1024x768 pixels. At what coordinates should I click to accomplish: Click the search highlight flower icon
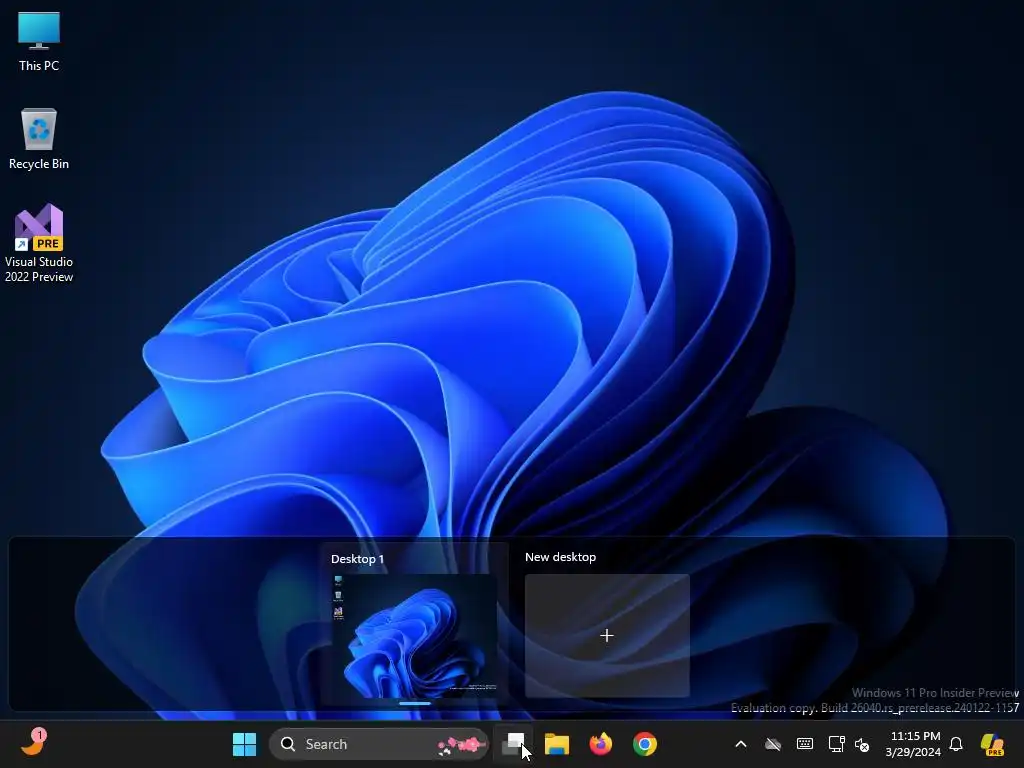click(x=462, y=744)
